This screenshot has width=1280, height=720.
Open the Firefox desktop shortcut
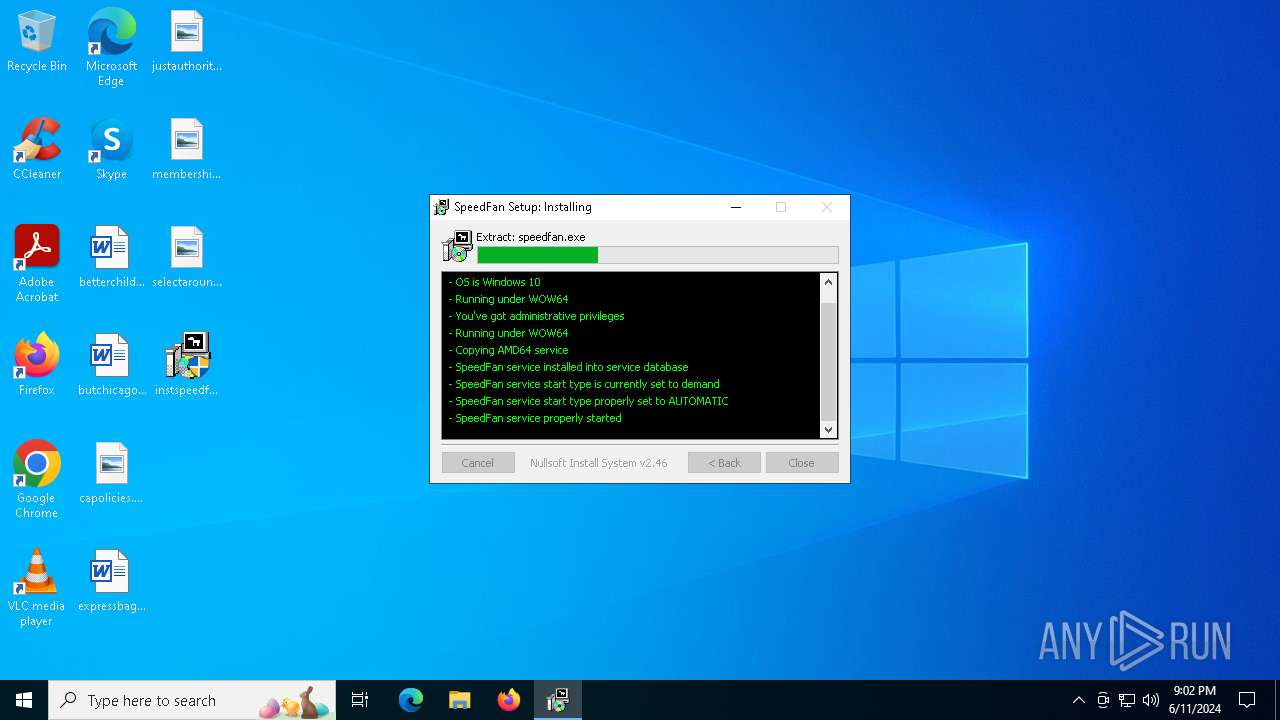(x=37, y=366)
